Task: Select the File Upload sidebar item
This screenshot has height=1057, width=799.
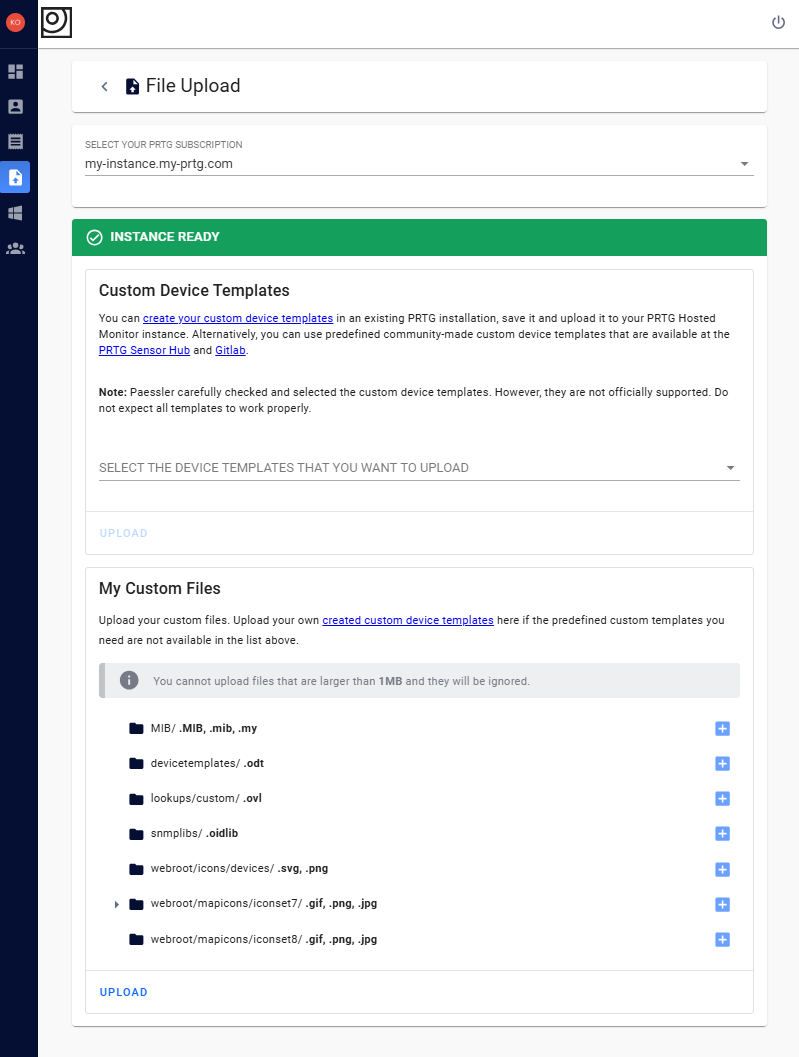Action: click(15, 177)
